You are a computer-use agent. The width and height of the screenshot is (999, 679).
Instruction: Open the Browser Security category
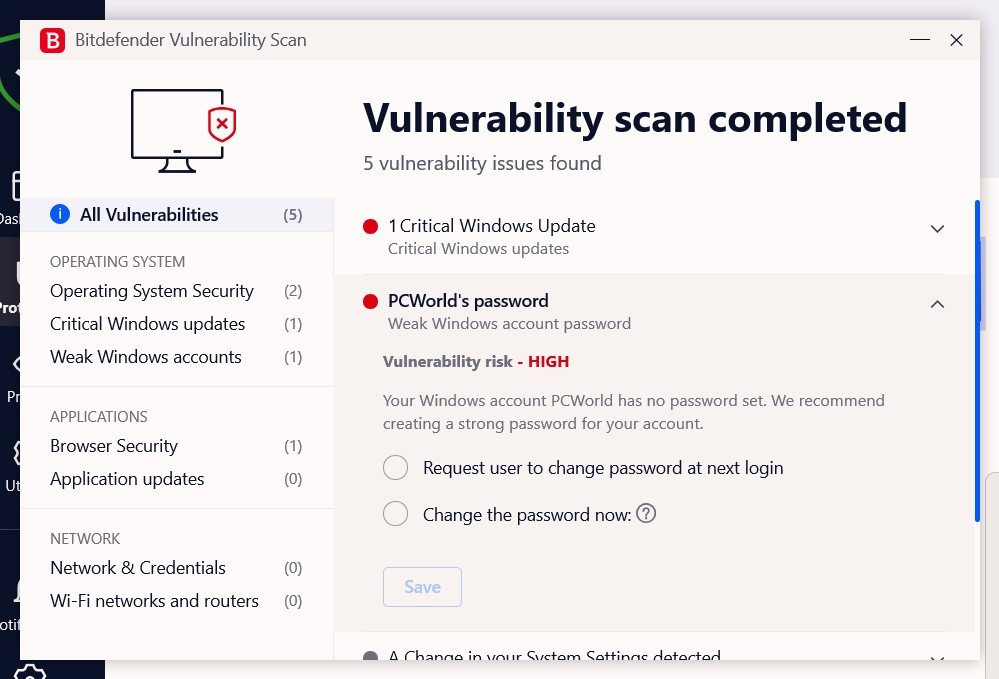(113, 446)
